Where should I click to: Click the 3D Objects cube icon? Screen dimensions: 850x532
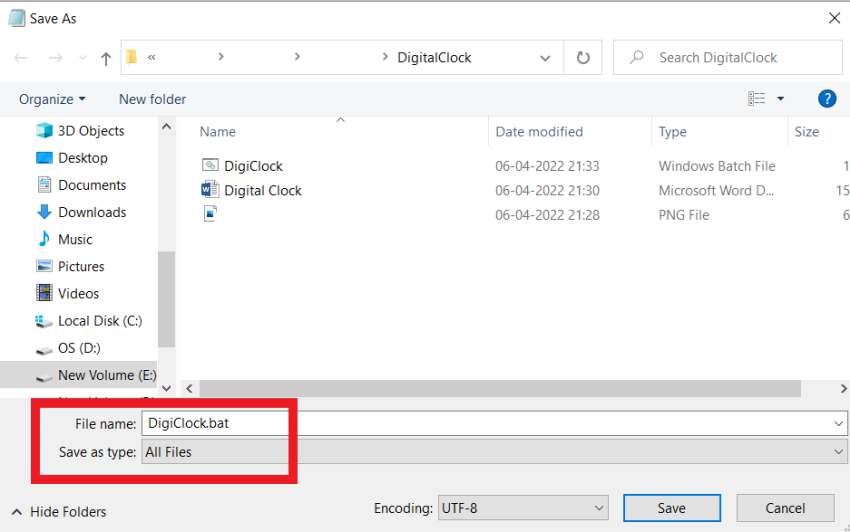(44, 130)
